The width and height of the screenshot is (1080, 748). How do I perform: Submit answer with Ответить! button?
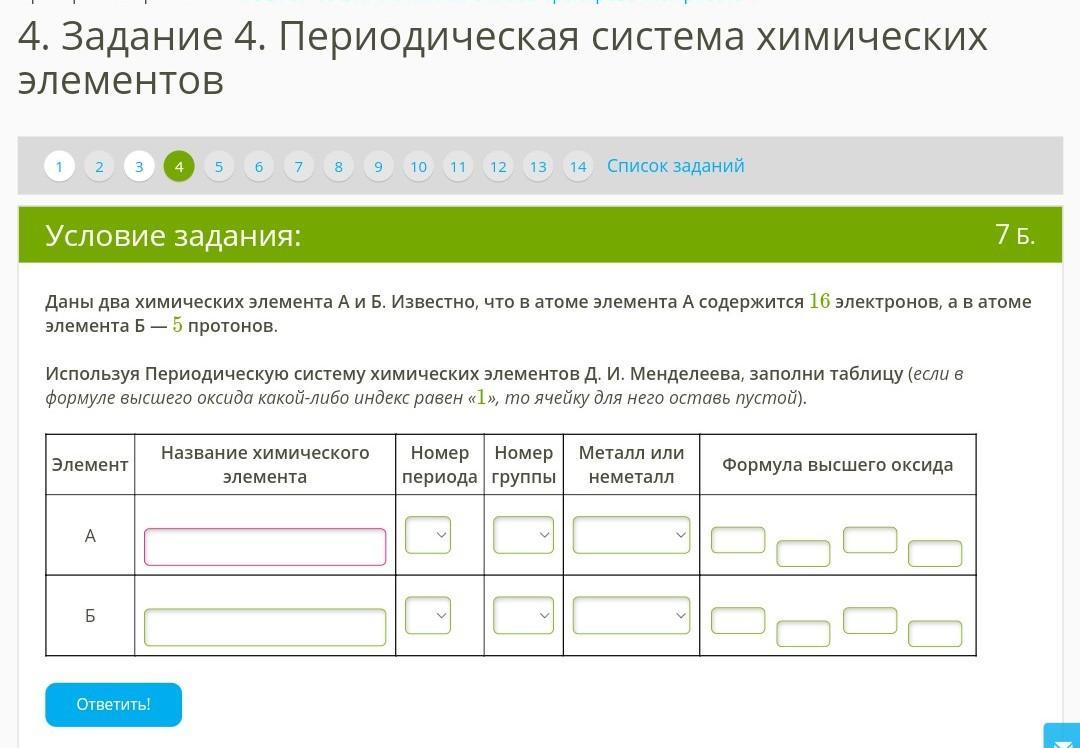click(x=114, y=705)
